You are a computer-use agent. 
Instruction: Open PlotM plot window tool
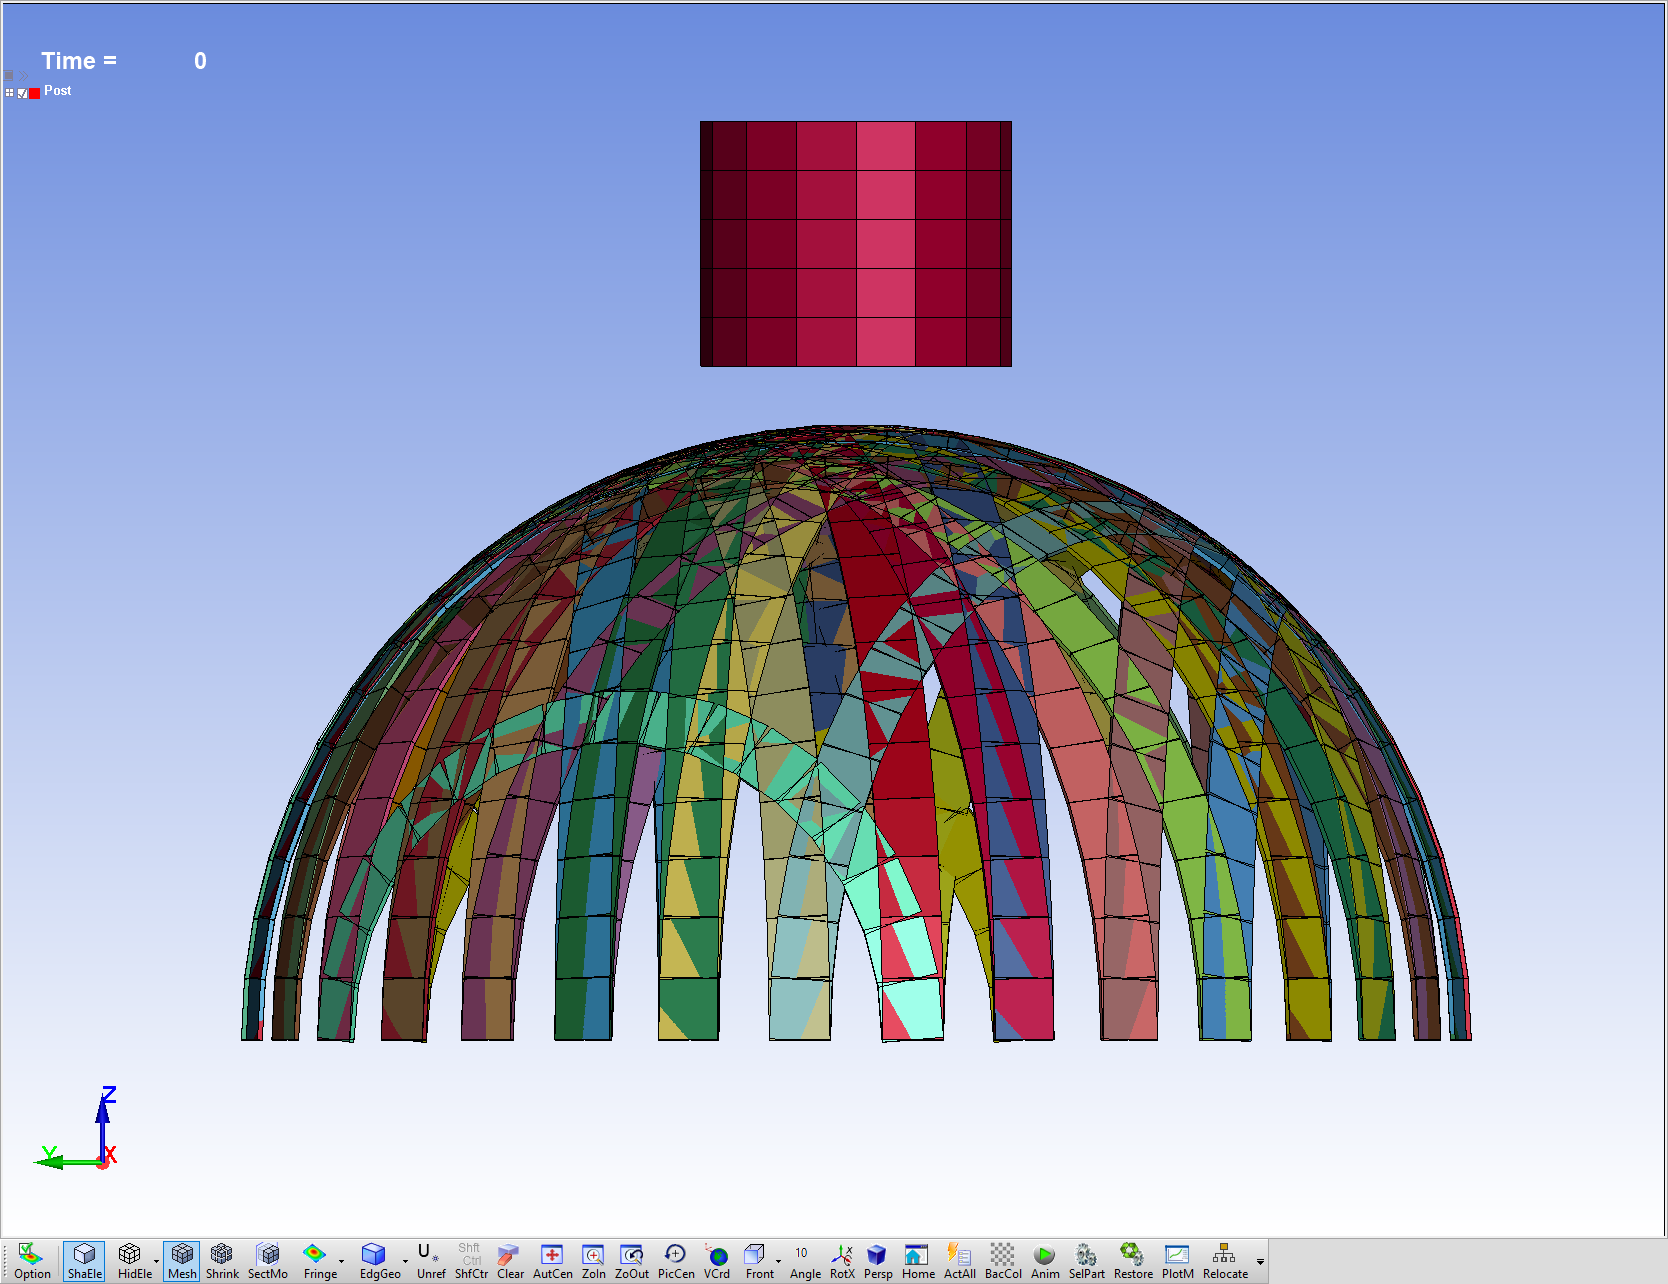tap(1178, 1261)
